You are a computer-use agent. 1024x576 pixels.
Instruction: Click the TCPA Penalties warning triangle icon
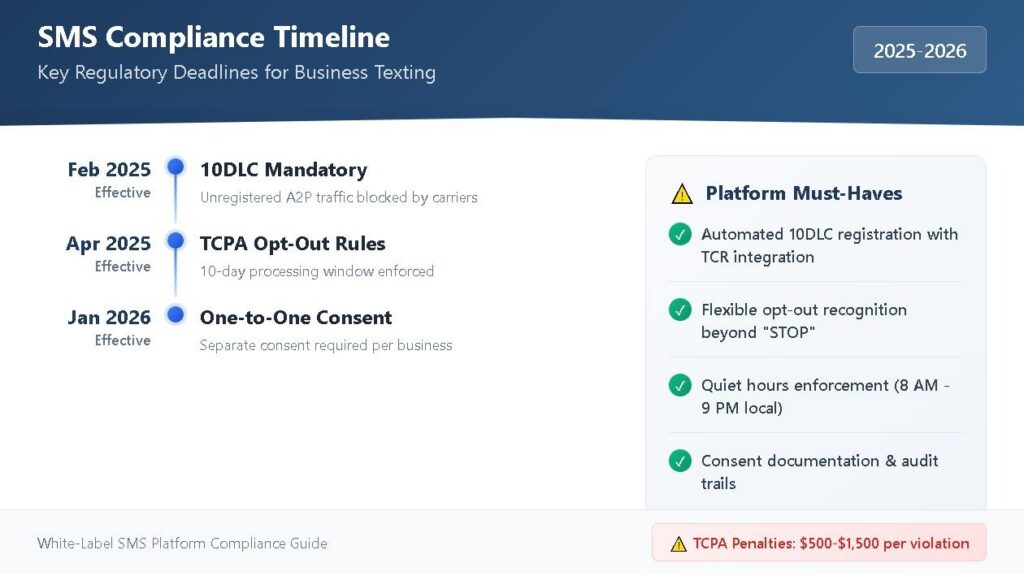click(678, 544)
